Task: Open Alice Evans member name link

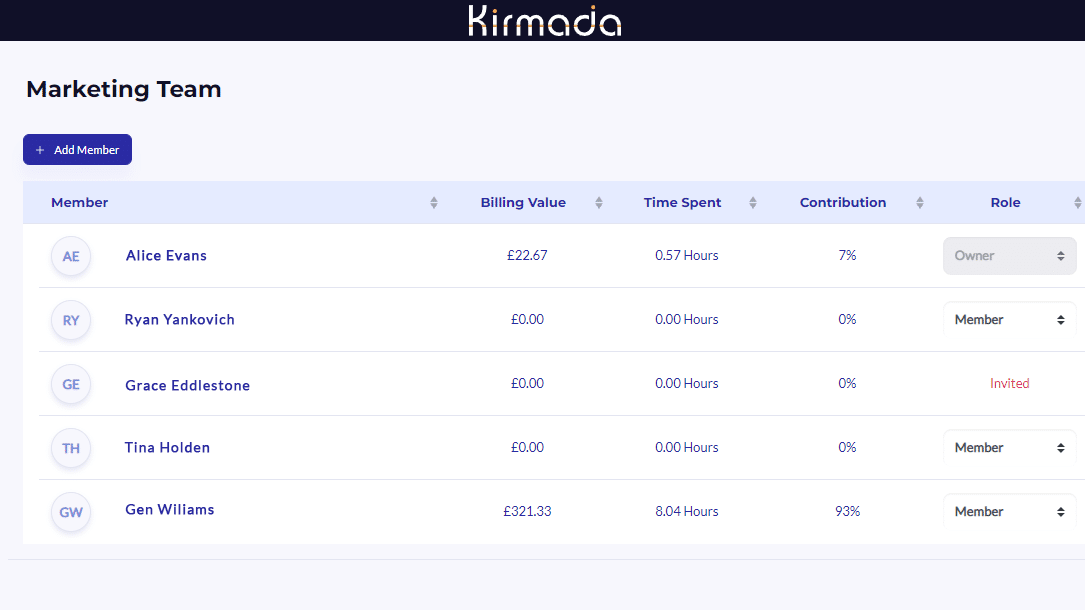Action: 166,256
